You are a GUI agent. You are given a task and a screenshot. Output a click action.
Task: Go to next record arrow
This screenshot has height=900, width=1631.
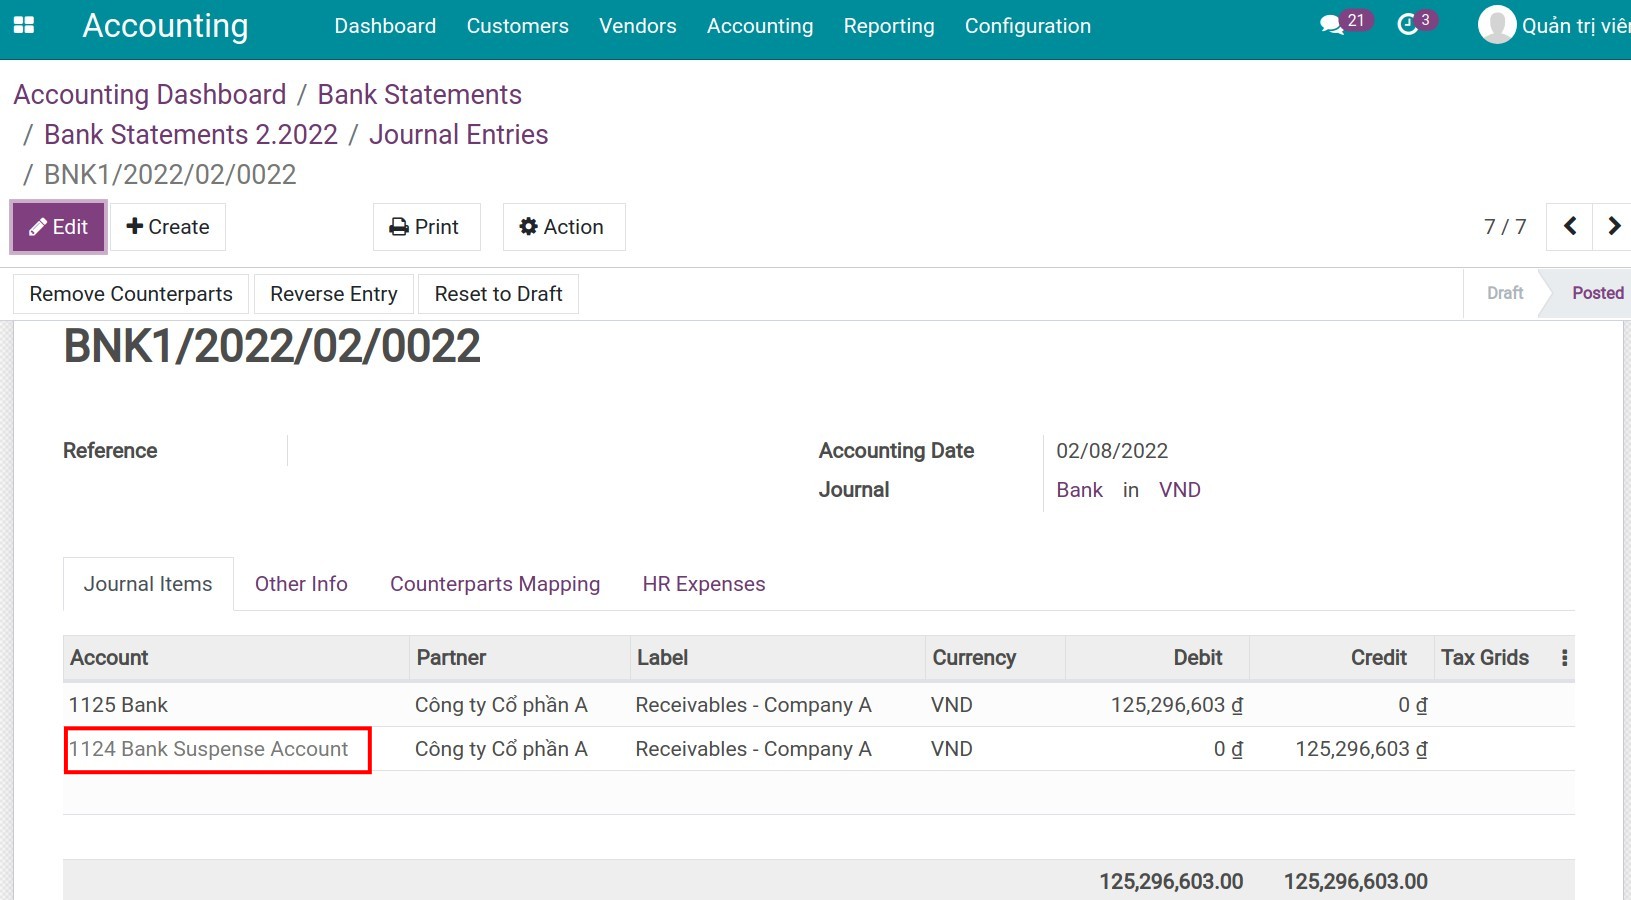click(1613, 227)
